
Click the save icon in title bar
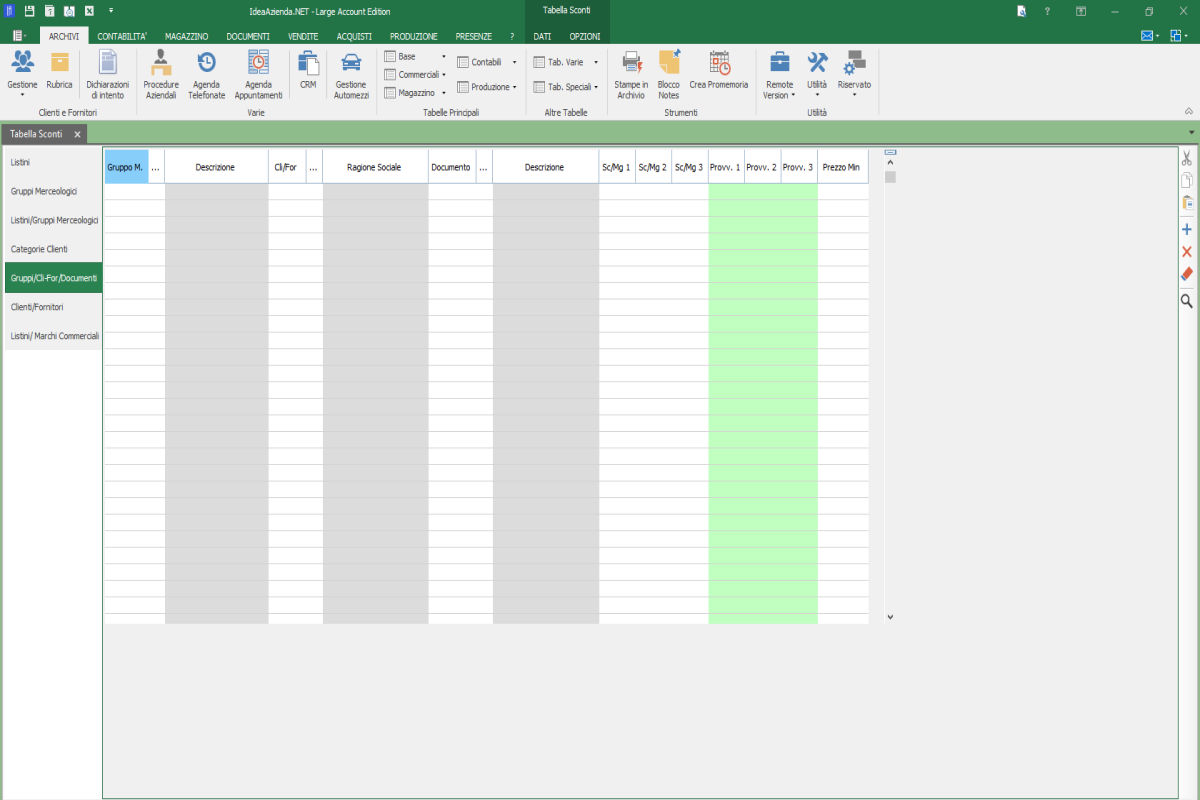(29, 11)
